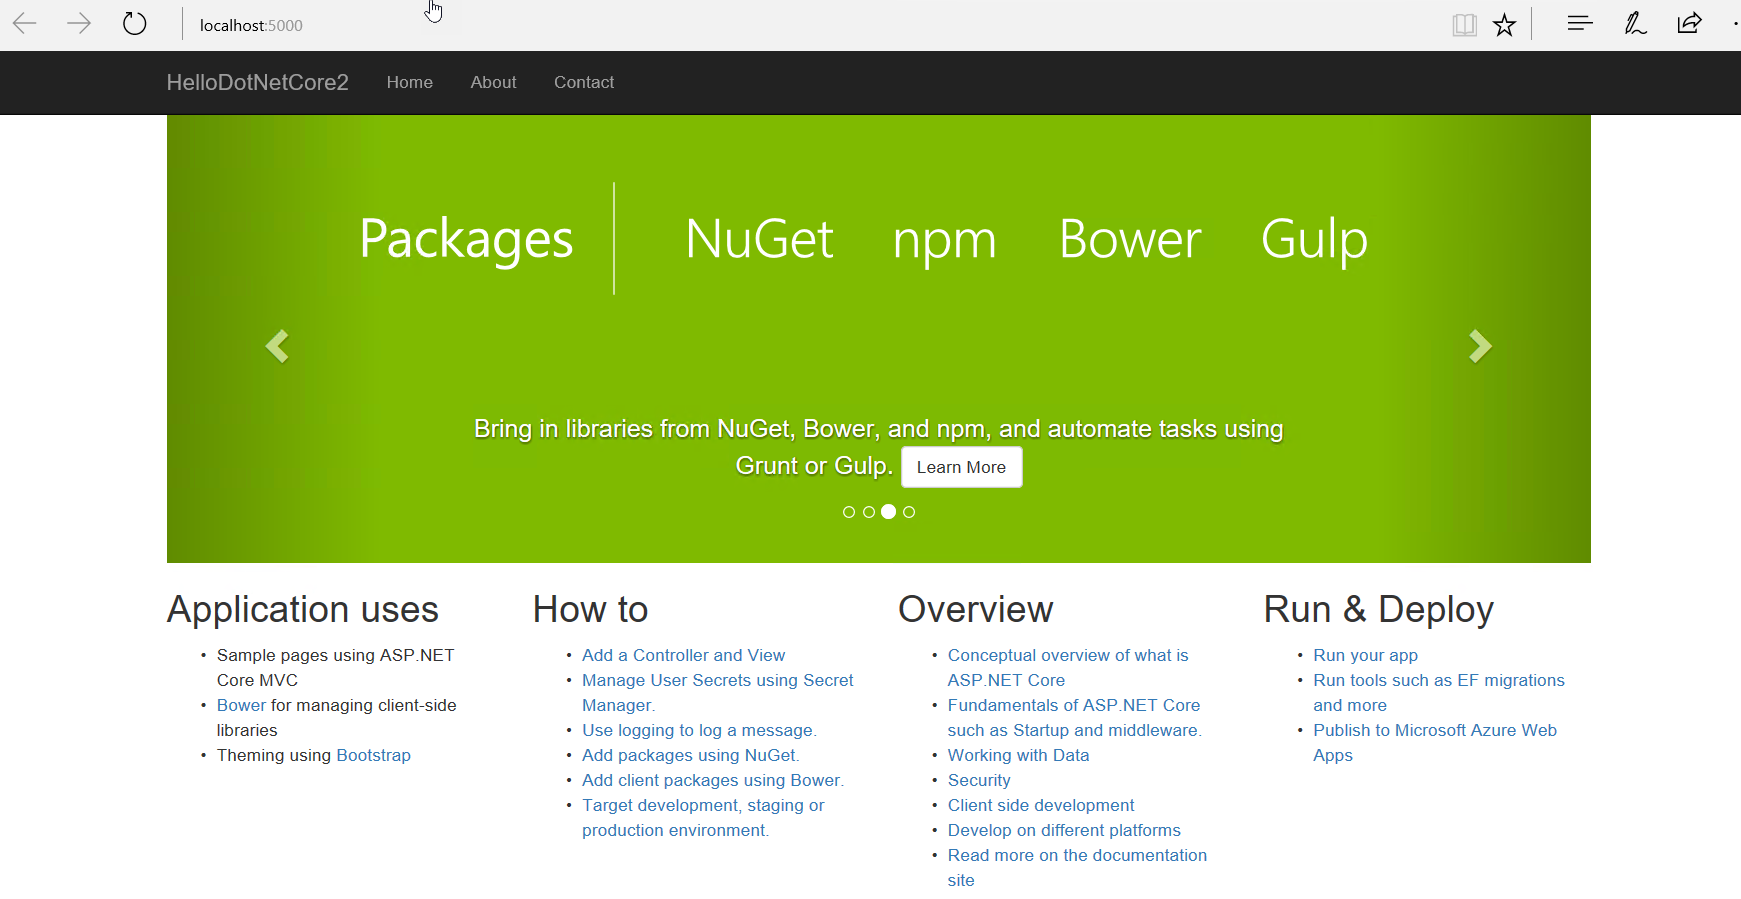1741x899 pixels.
Task: Click the browser back arrow
Action: tap(25, 24)
